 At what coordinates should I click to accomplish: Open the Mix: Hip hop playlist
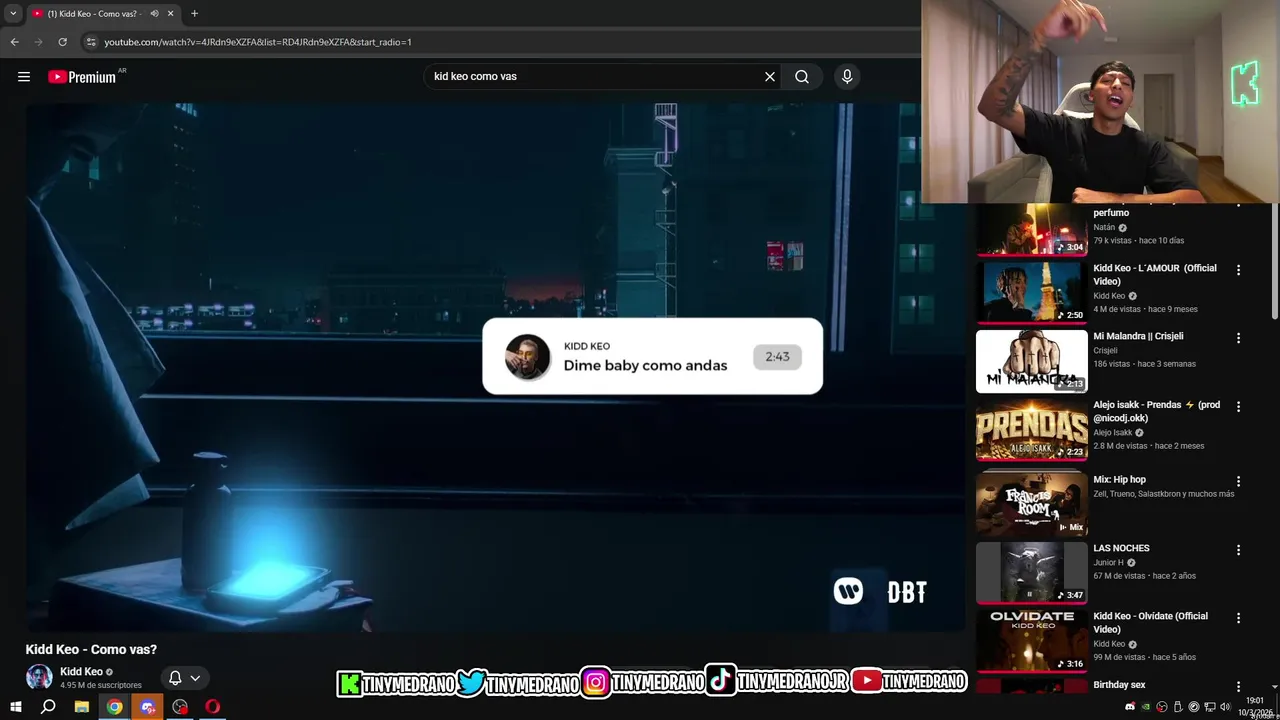tap(1119, 480)
